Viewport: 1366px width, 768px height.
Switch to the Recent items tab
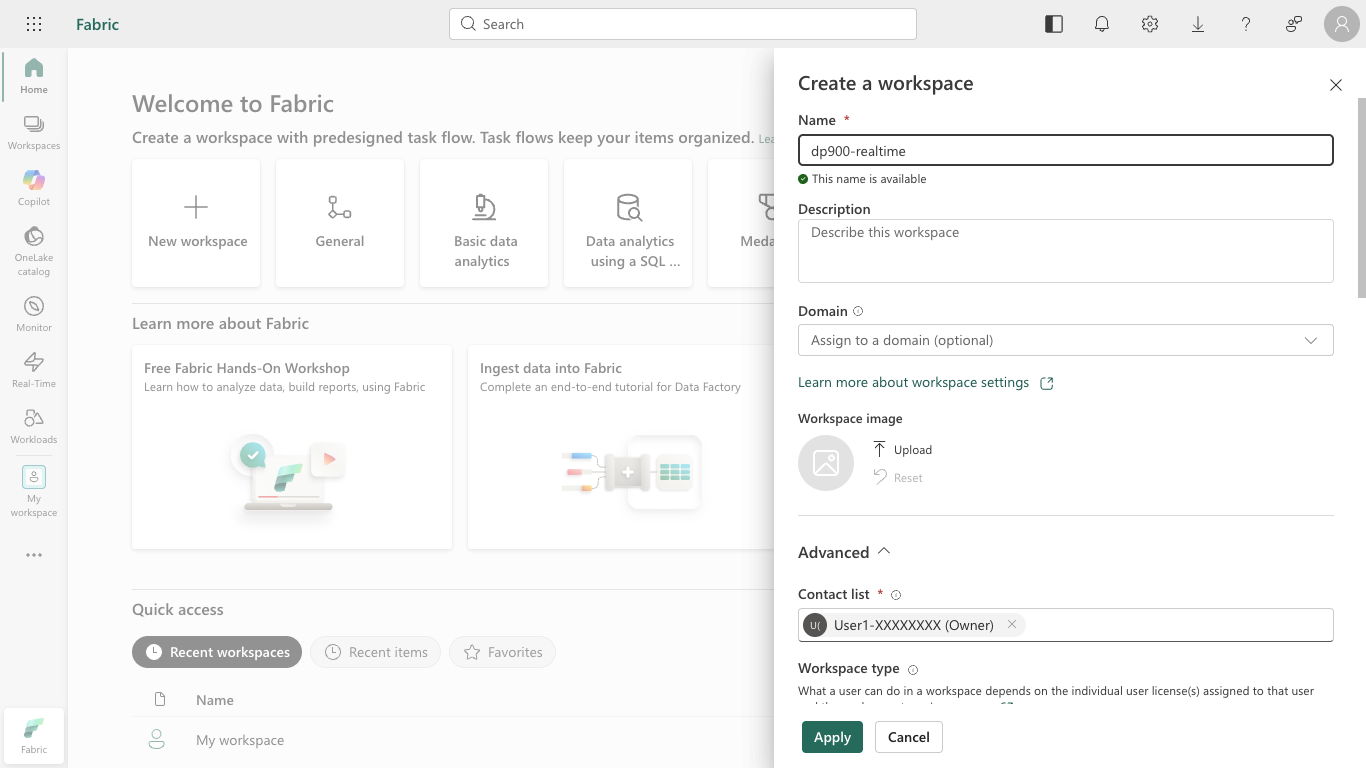pyautogui.click(x=376, y=652)
